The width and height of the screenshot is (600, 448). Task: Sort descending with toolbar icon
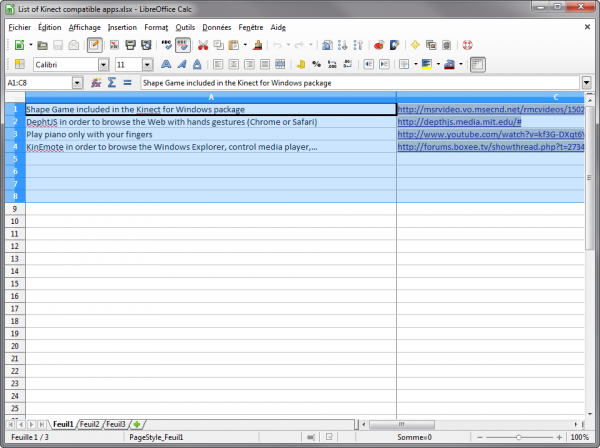(358, 45)
